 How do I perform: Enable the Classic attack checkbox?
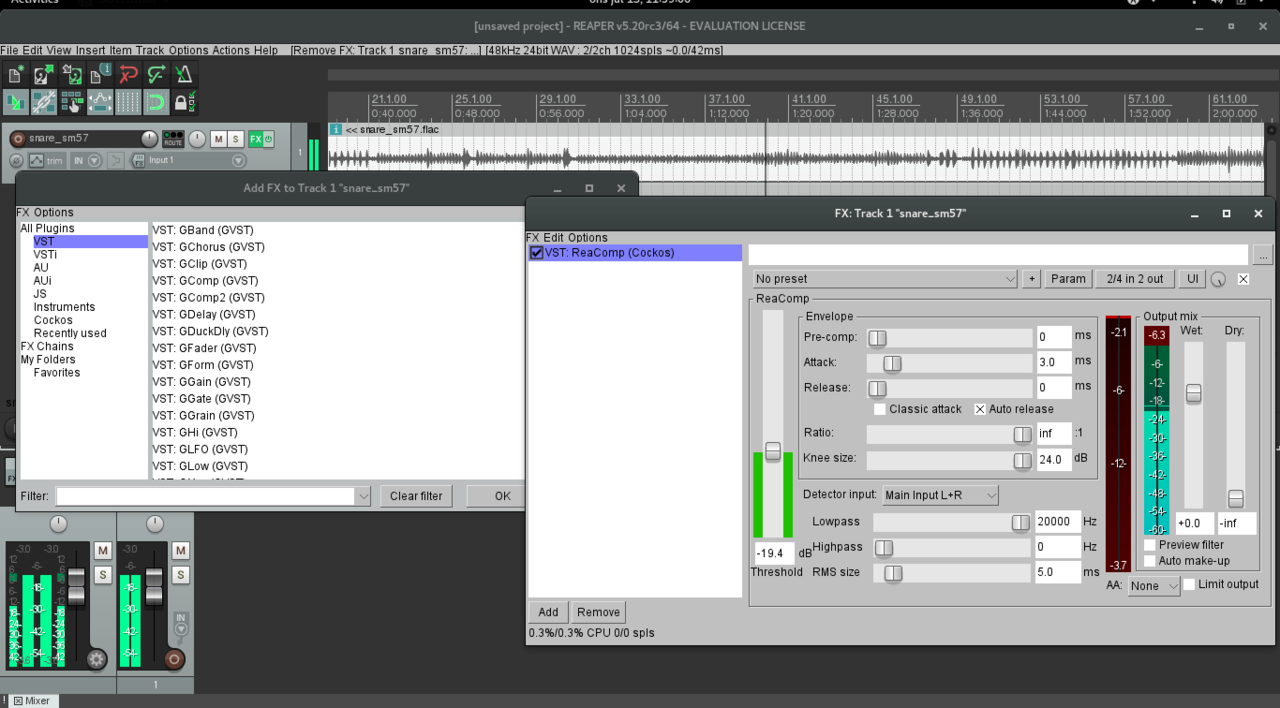coord(880,409)
